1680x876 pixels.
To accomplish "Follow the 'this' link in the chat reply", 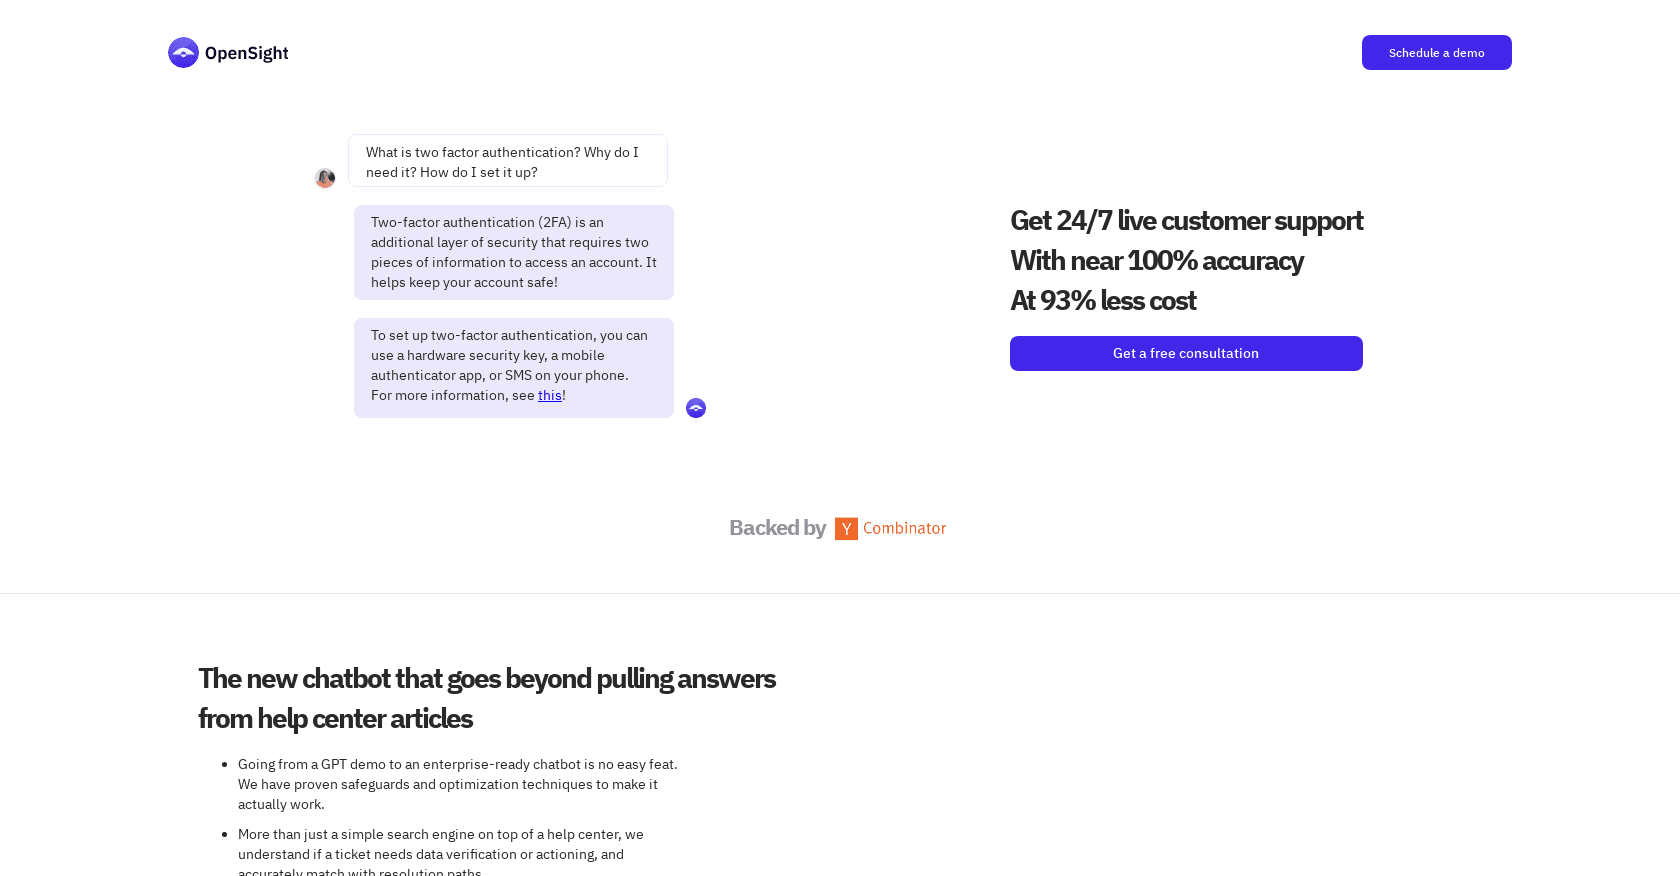I will [x=549, y=395].
